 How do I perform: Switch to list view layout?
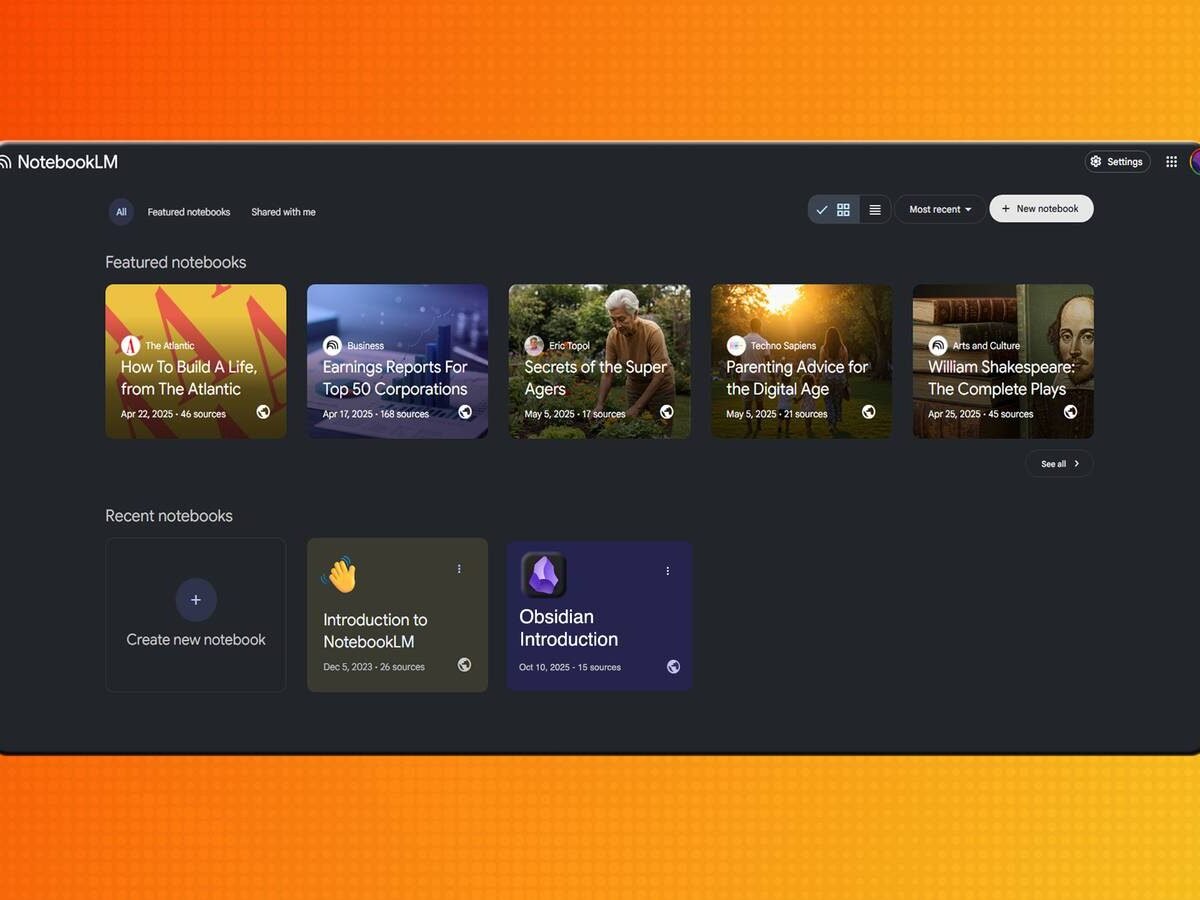tap(875, 210)
